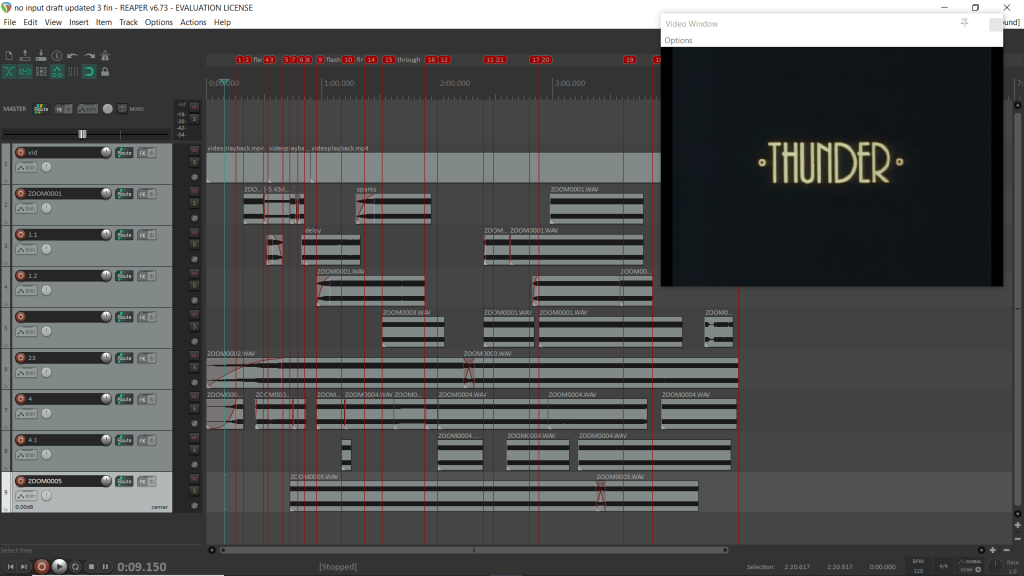Click the 4/4 time signature field
1024x576 pixels.
pyautogui.click(x=943, y=566)
